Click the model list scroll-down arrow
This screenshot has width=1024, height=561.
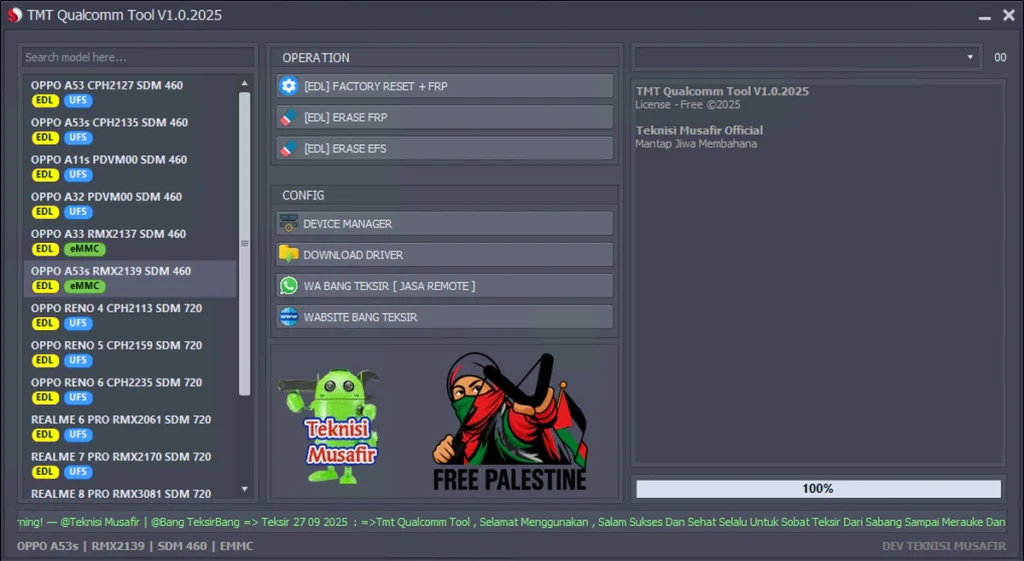point(245,489)
